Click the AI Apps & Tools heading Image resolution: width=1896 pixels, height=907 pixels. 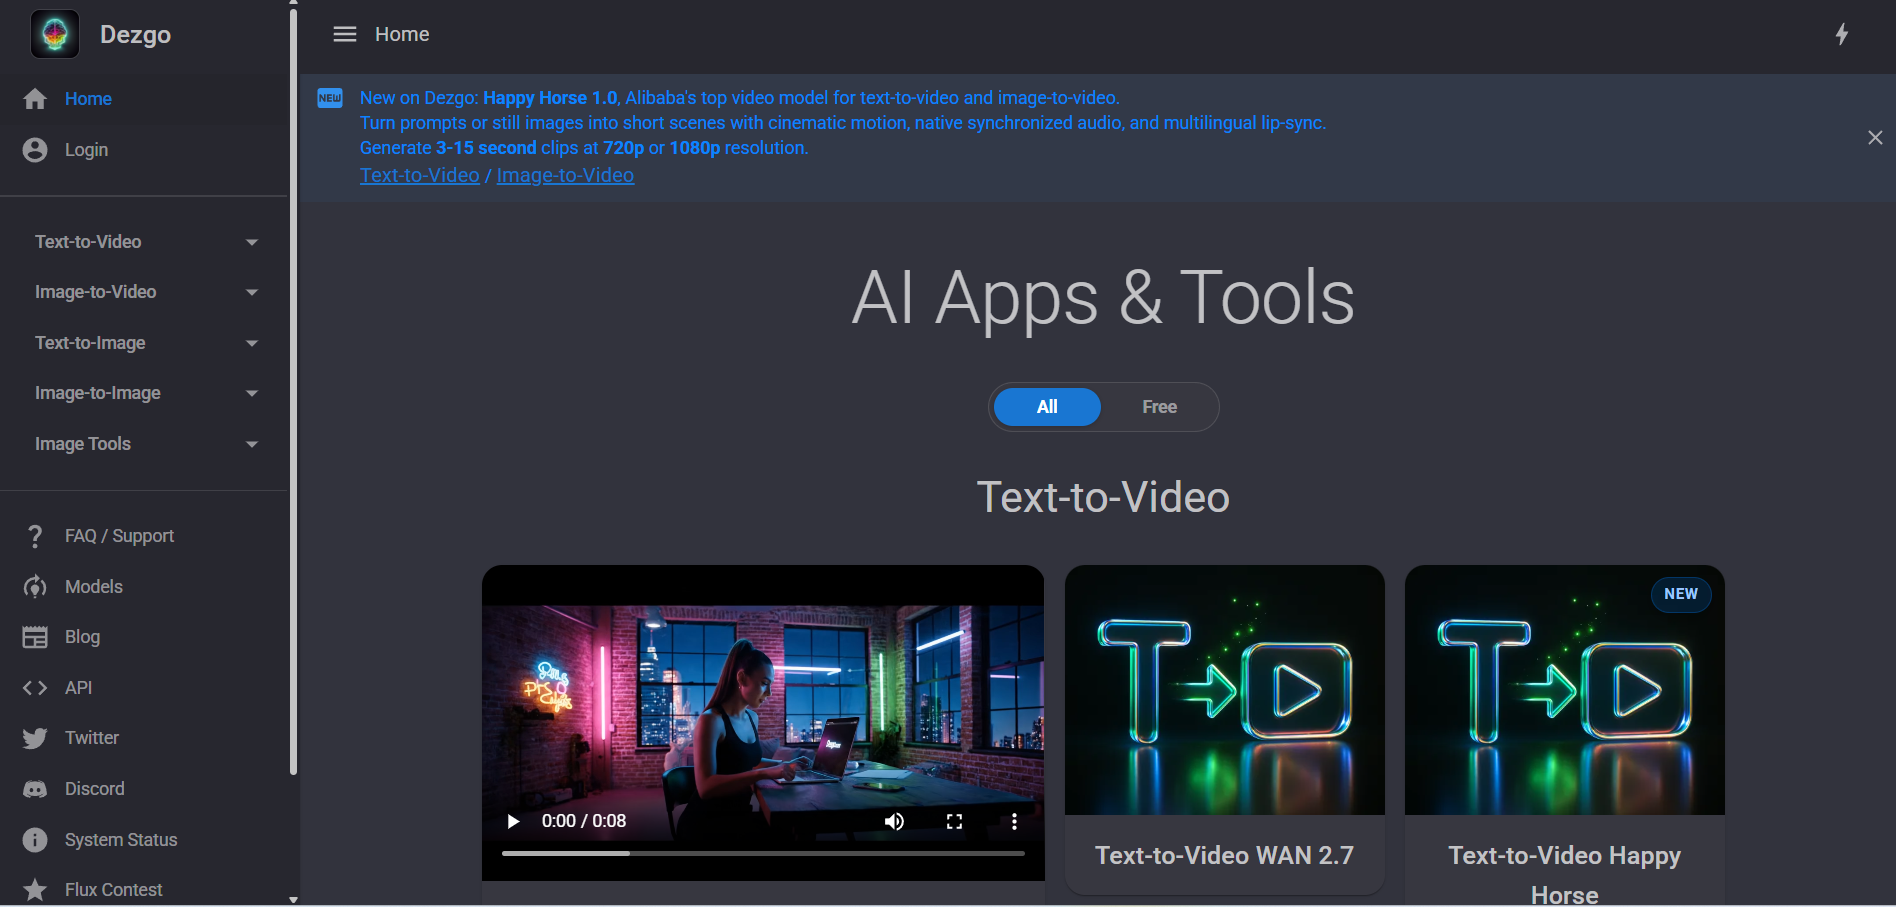pyautogui.click(x=1103, y=297)
